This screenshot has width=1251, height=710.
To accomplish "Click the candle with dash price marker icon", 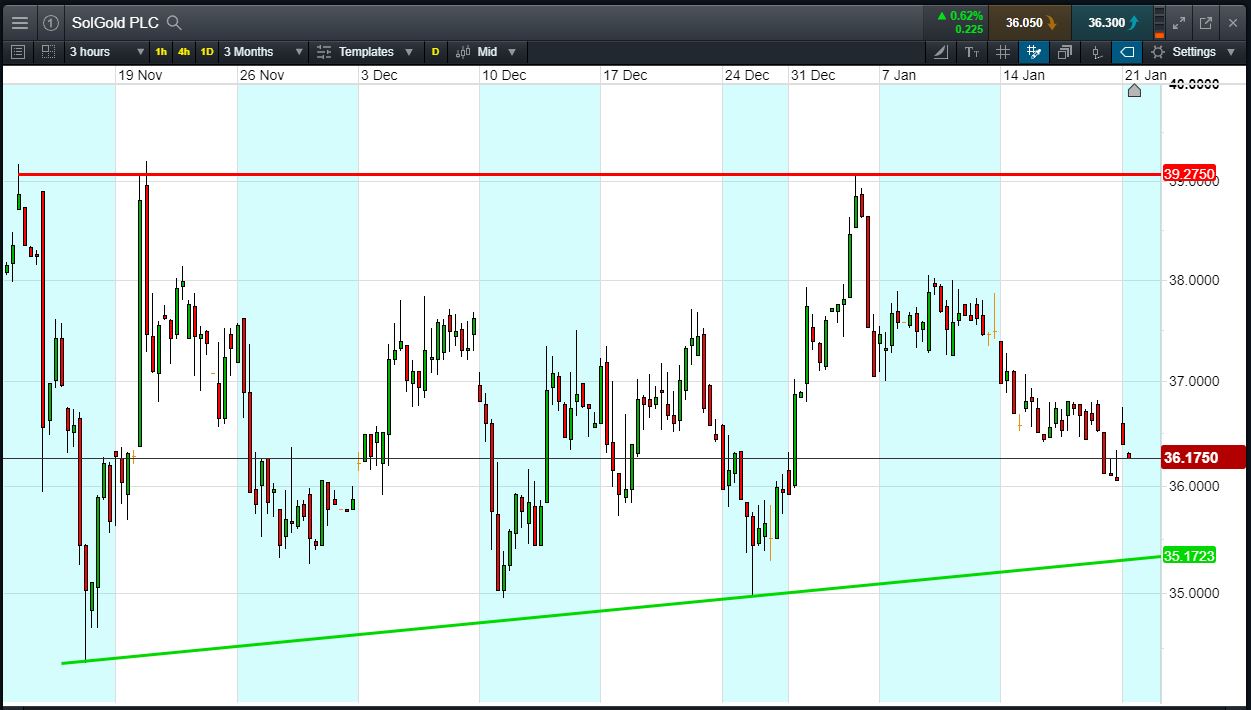I will click(1097, 51).
